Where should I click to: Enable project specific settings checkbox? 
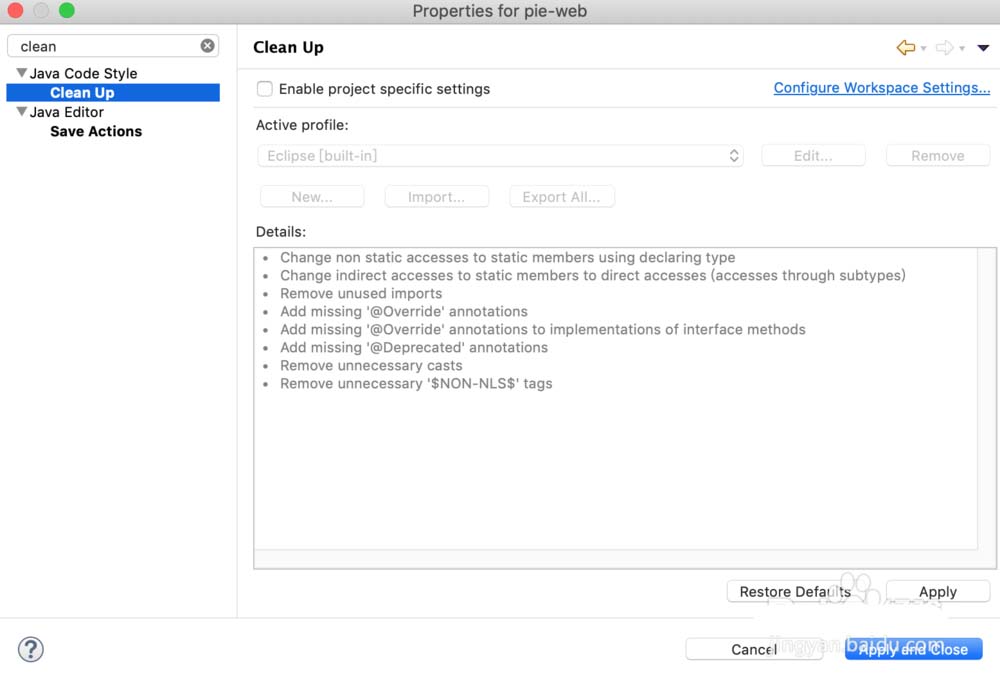click(x=265, y=89)
